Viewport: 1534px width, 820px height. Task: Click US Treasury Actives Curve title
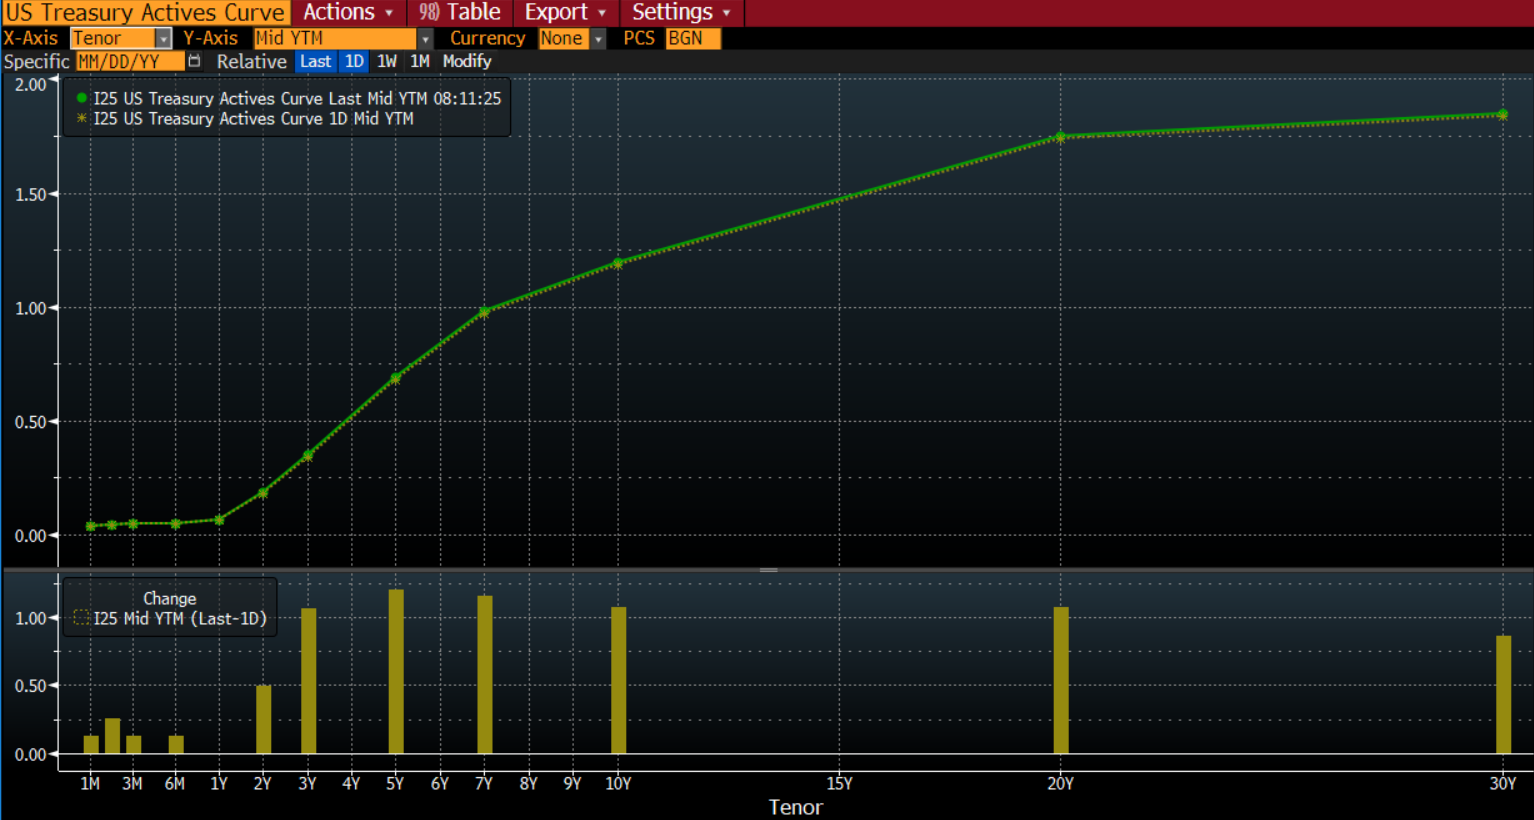click(x=146, y=13)
